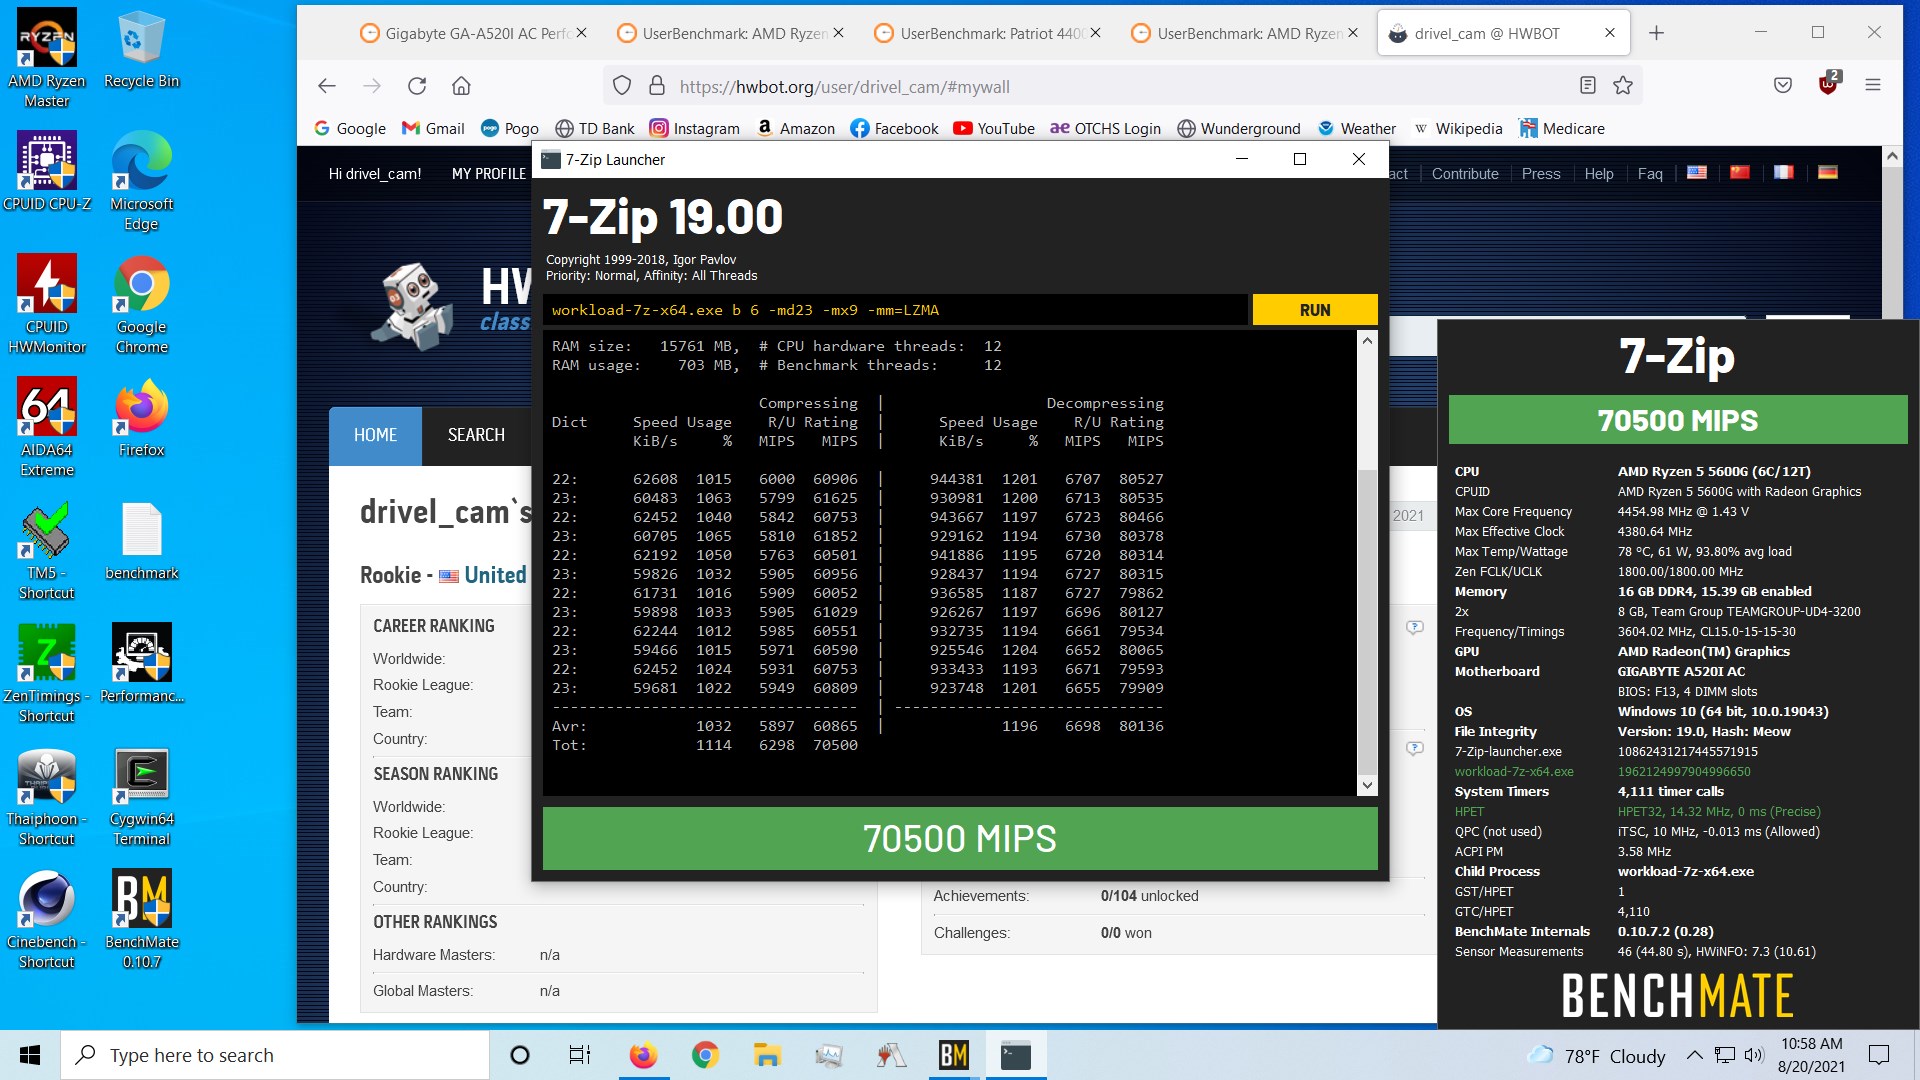This screenshot has width=1920, height=1080.
Task: Open Wikipedia bookmark
Action: (x=1458, y=128)
